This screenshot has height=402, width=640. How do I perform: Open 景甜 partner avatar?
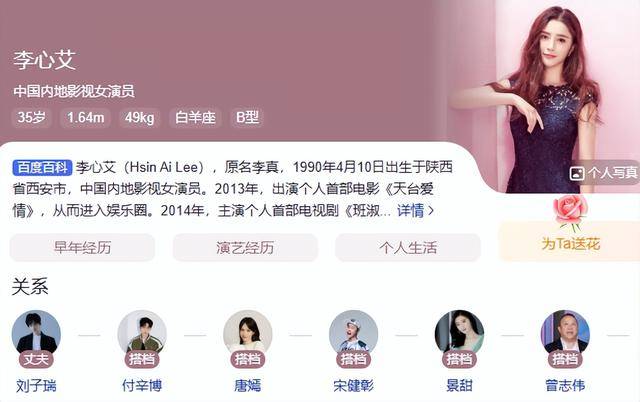pyautogui.click(x=459, y=335)
